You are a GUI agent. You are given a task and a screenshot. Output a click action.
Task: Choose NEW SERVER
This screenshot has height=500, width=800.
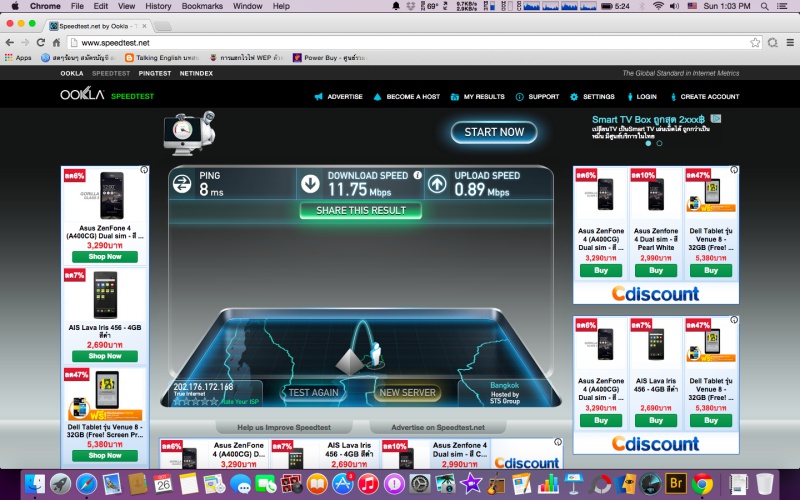407,392
